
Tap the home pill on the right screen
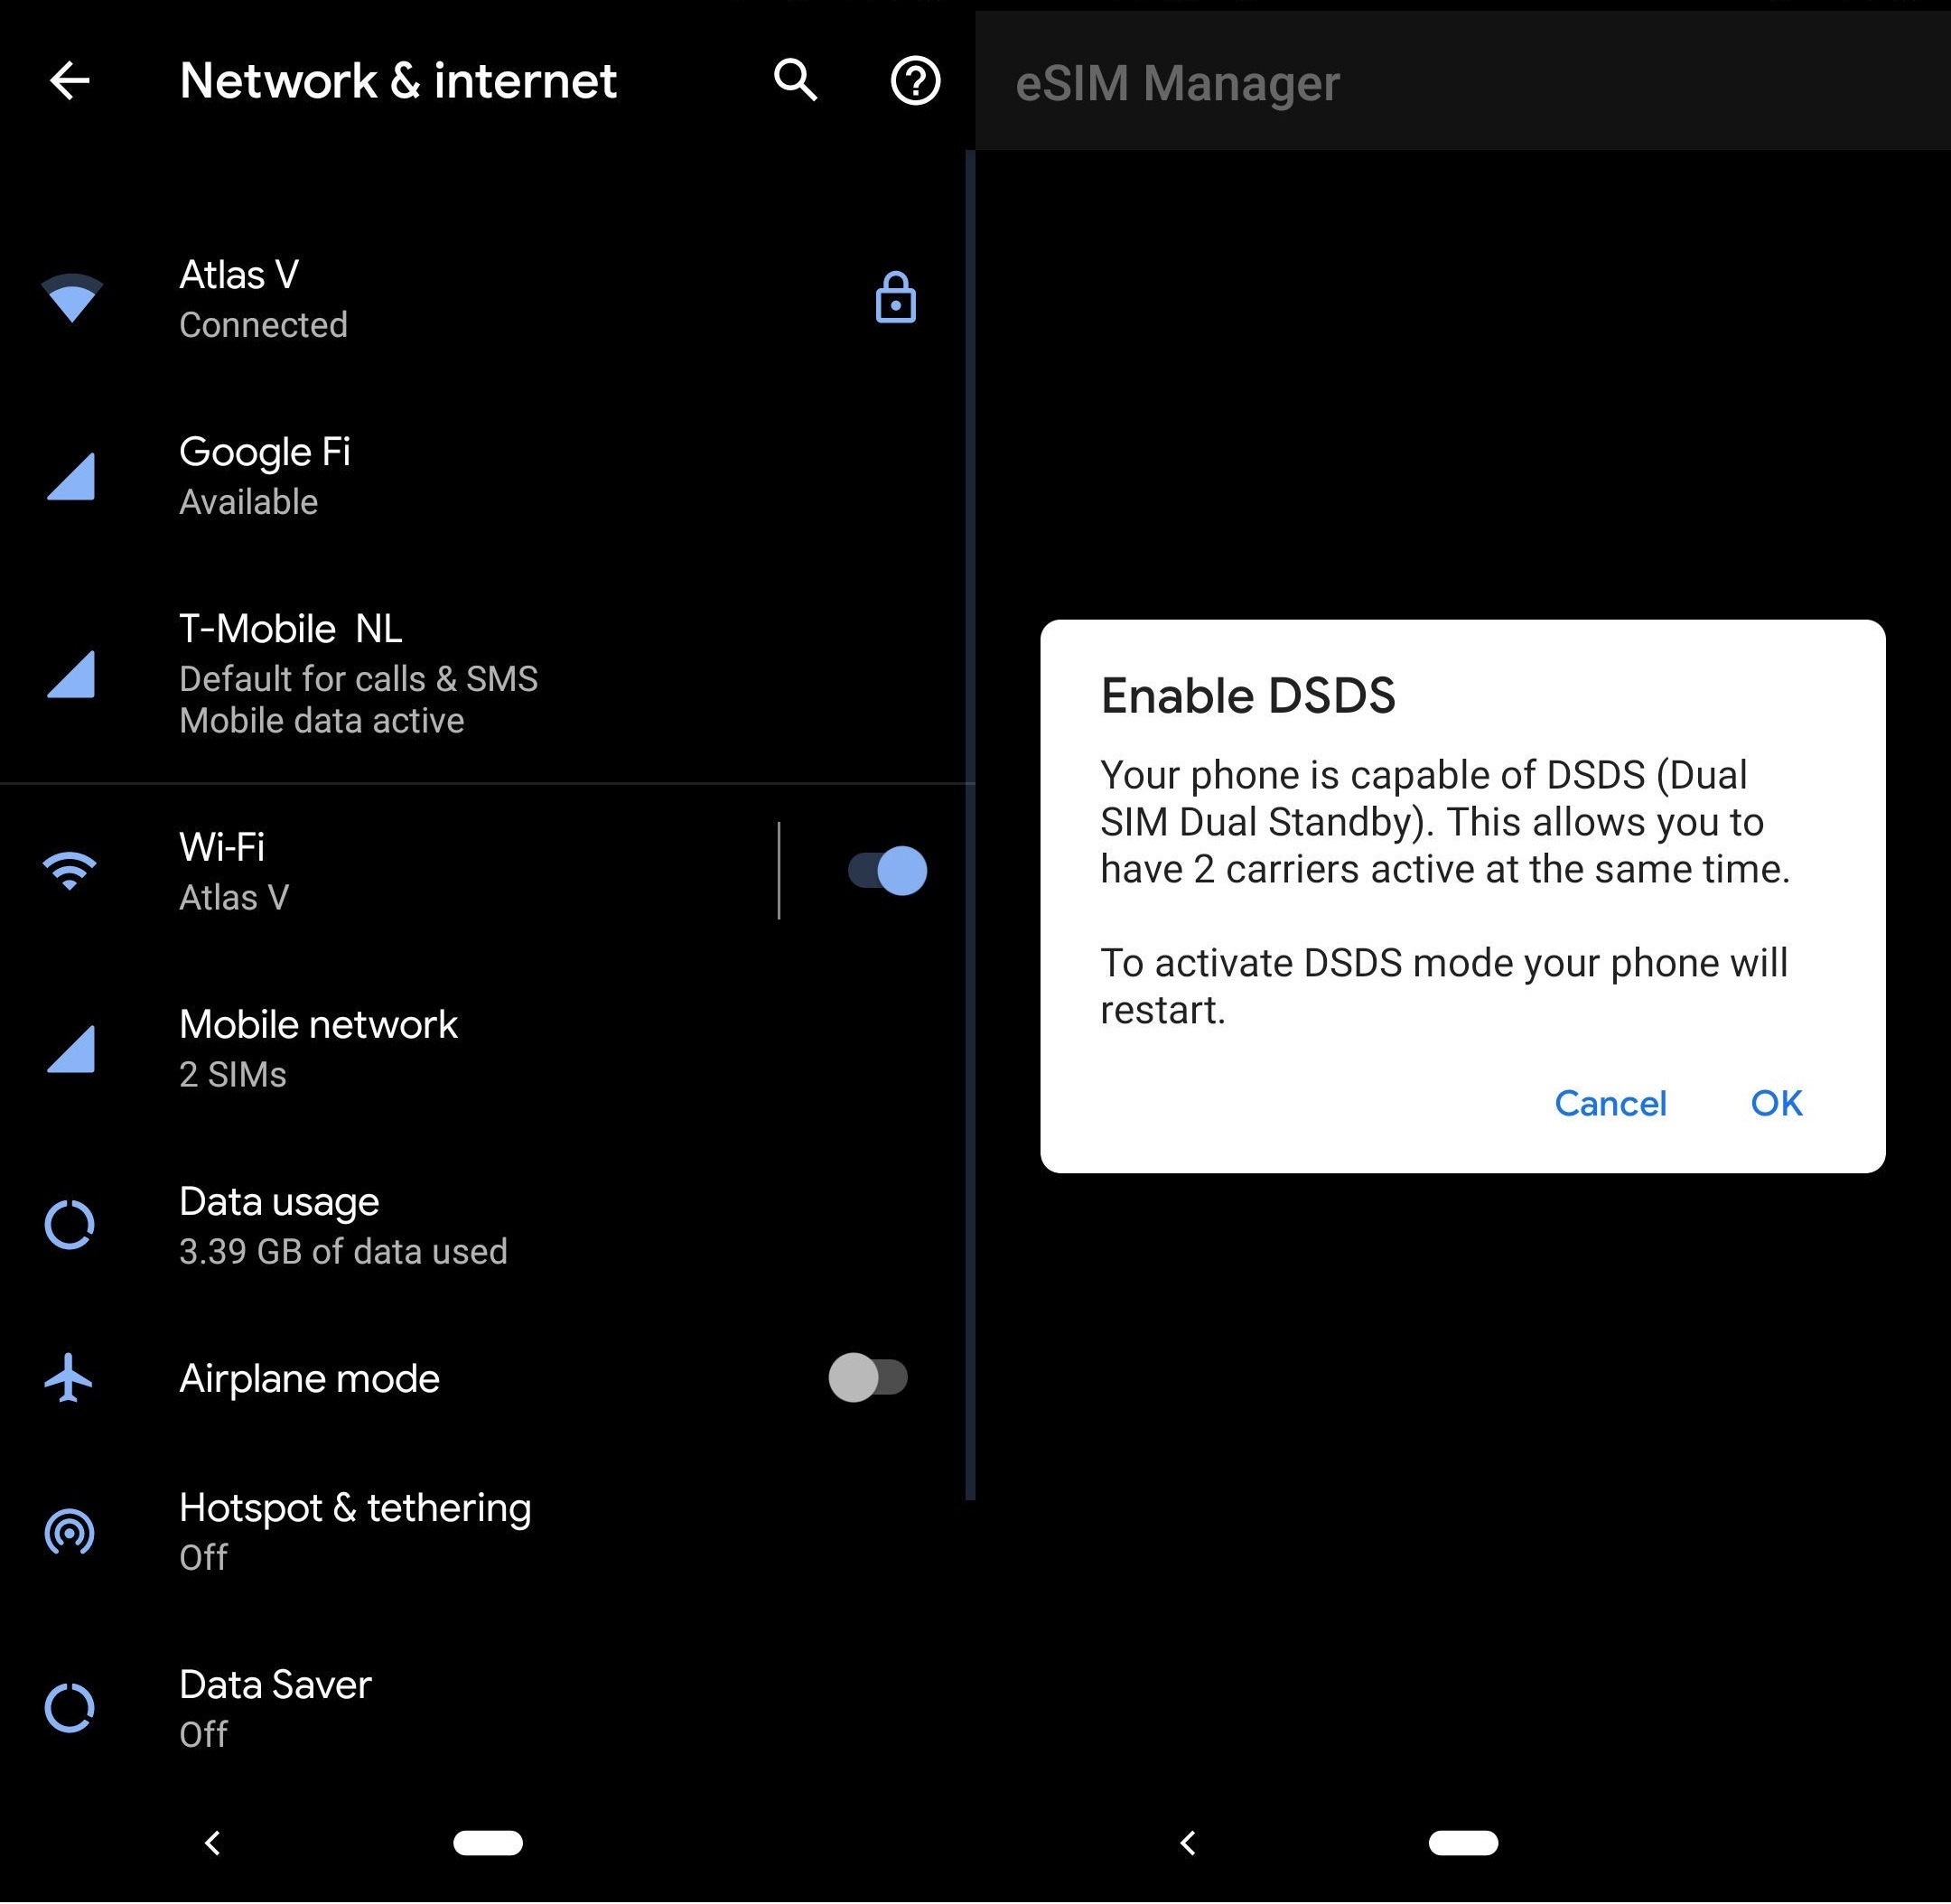point(1463,1842)
